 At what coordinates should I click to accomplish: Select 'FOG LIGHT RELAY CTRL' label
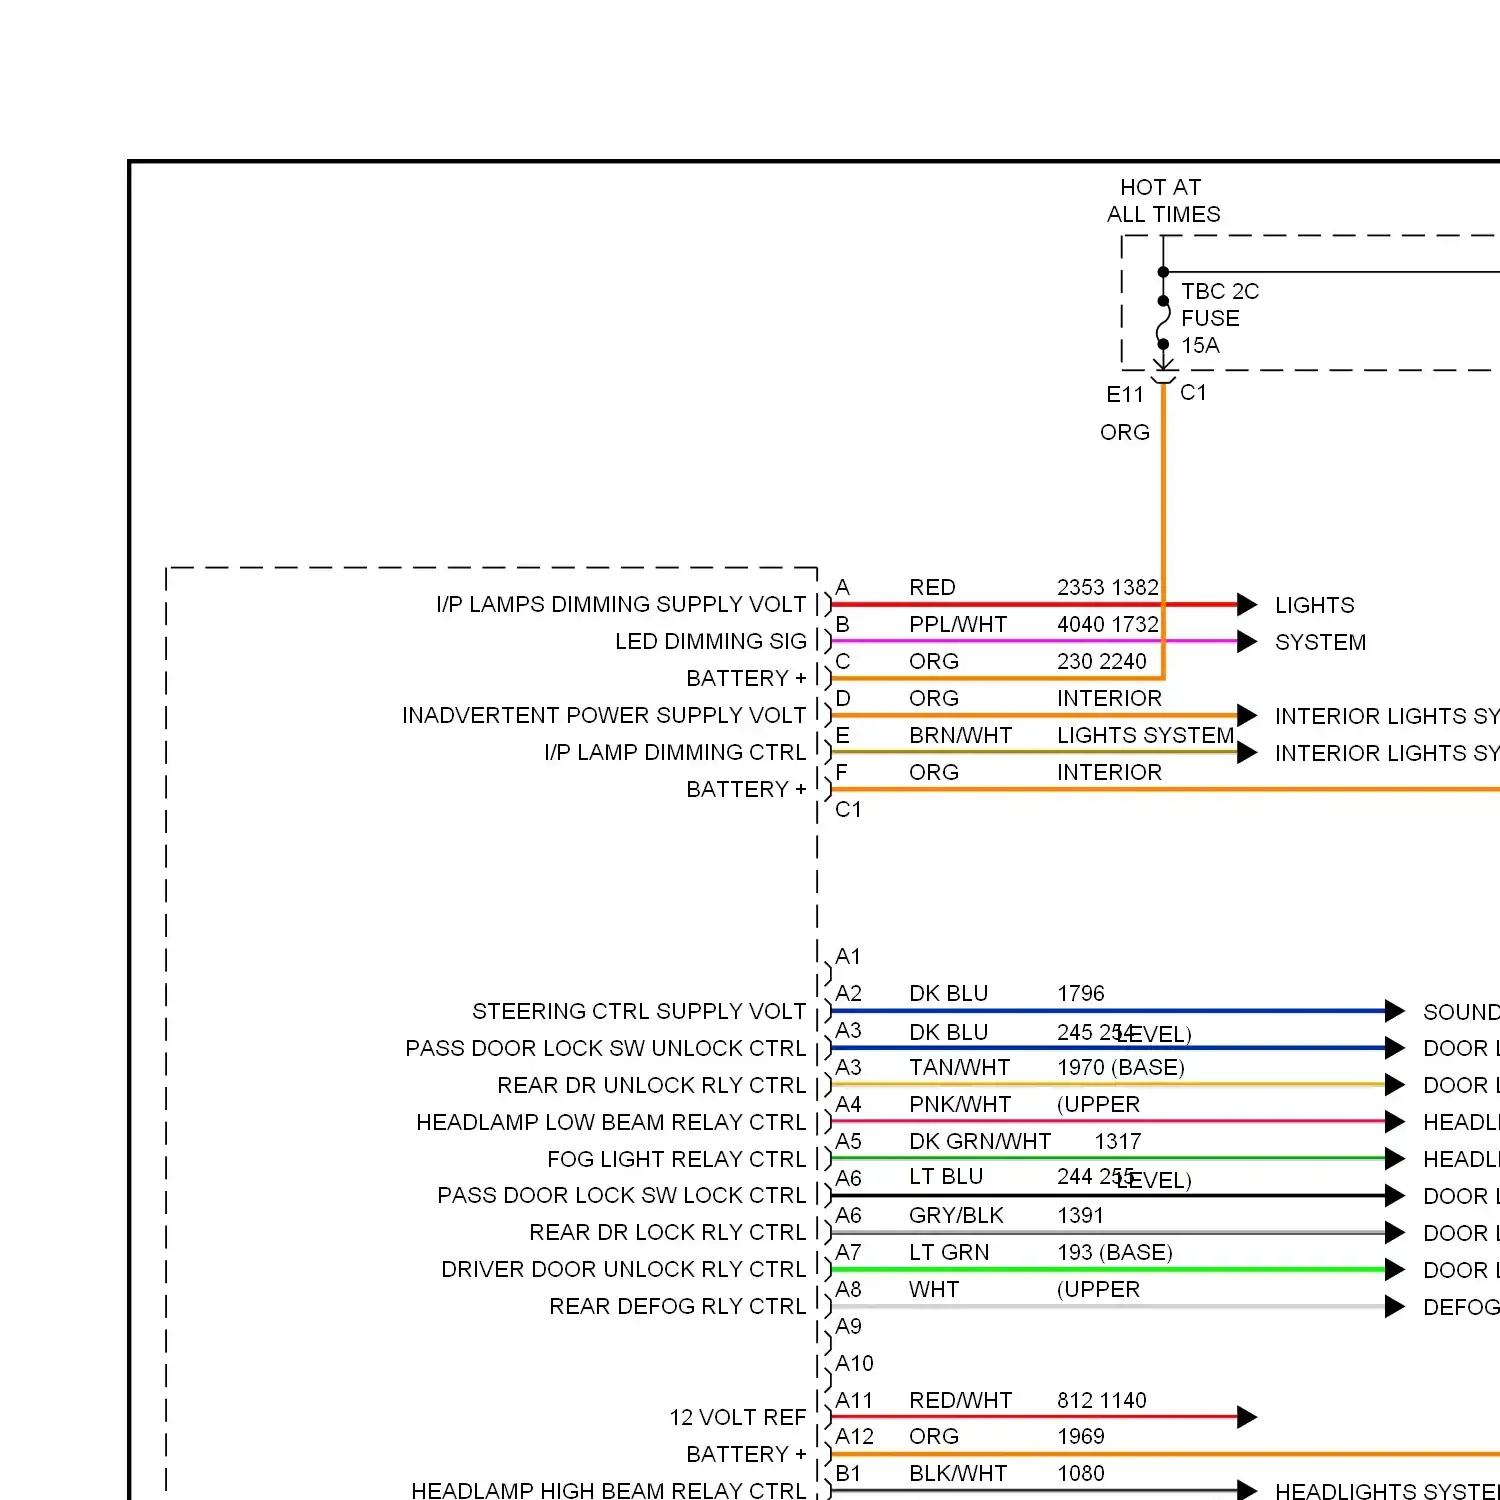677,1159
